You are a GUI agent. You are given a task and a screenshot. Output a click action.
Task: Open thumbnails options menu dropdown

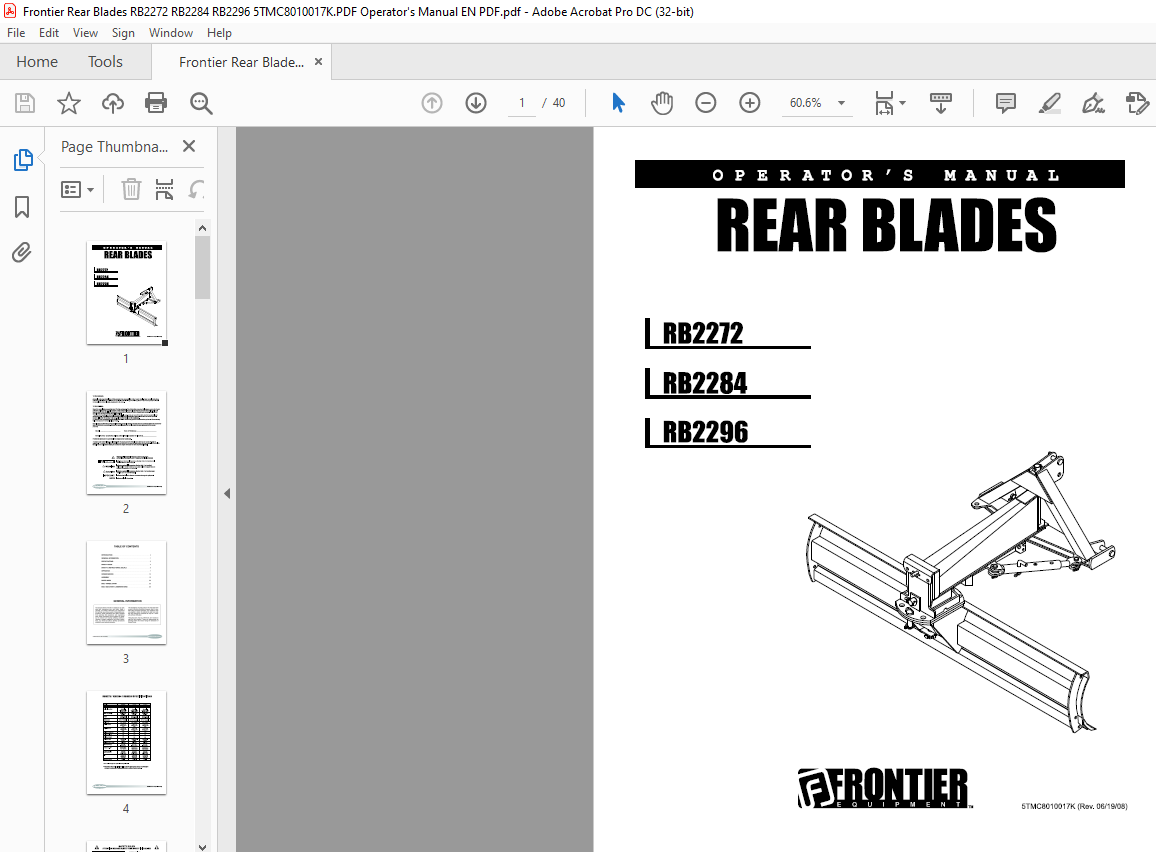(77, 190)
